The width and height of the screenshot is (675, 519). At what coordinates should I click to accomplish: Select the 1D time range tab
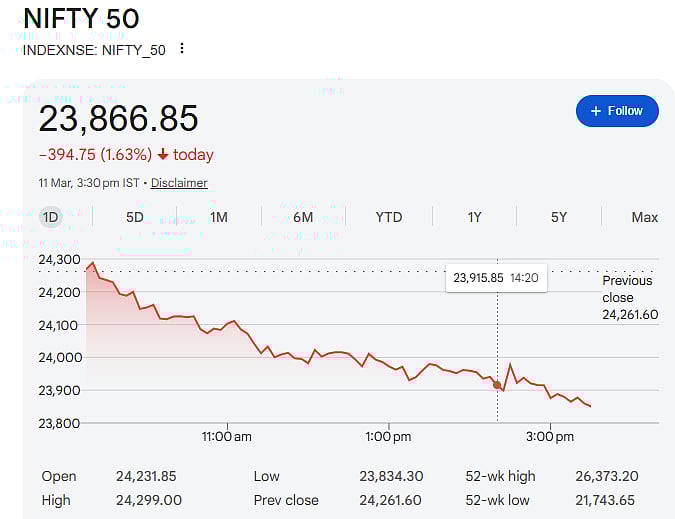(x=50, y=217)
